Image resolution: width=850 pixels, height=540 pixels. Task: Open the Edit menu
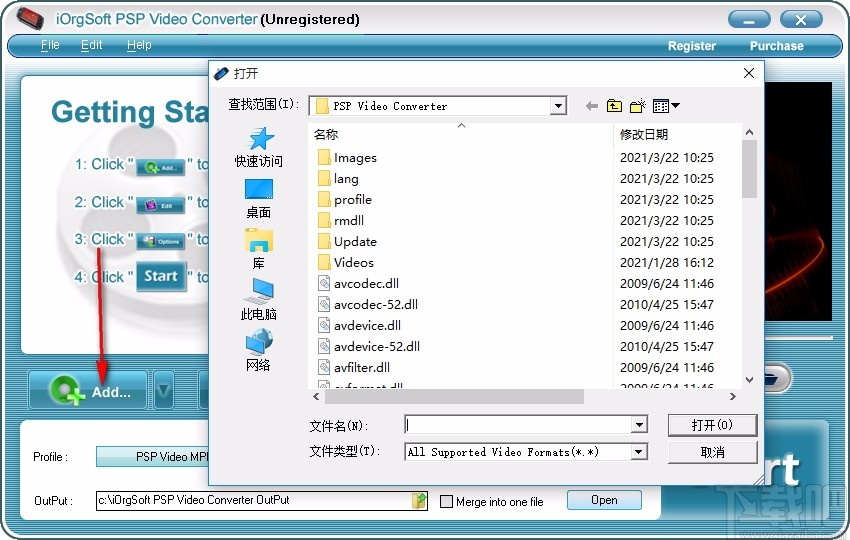tap(91, 45)
